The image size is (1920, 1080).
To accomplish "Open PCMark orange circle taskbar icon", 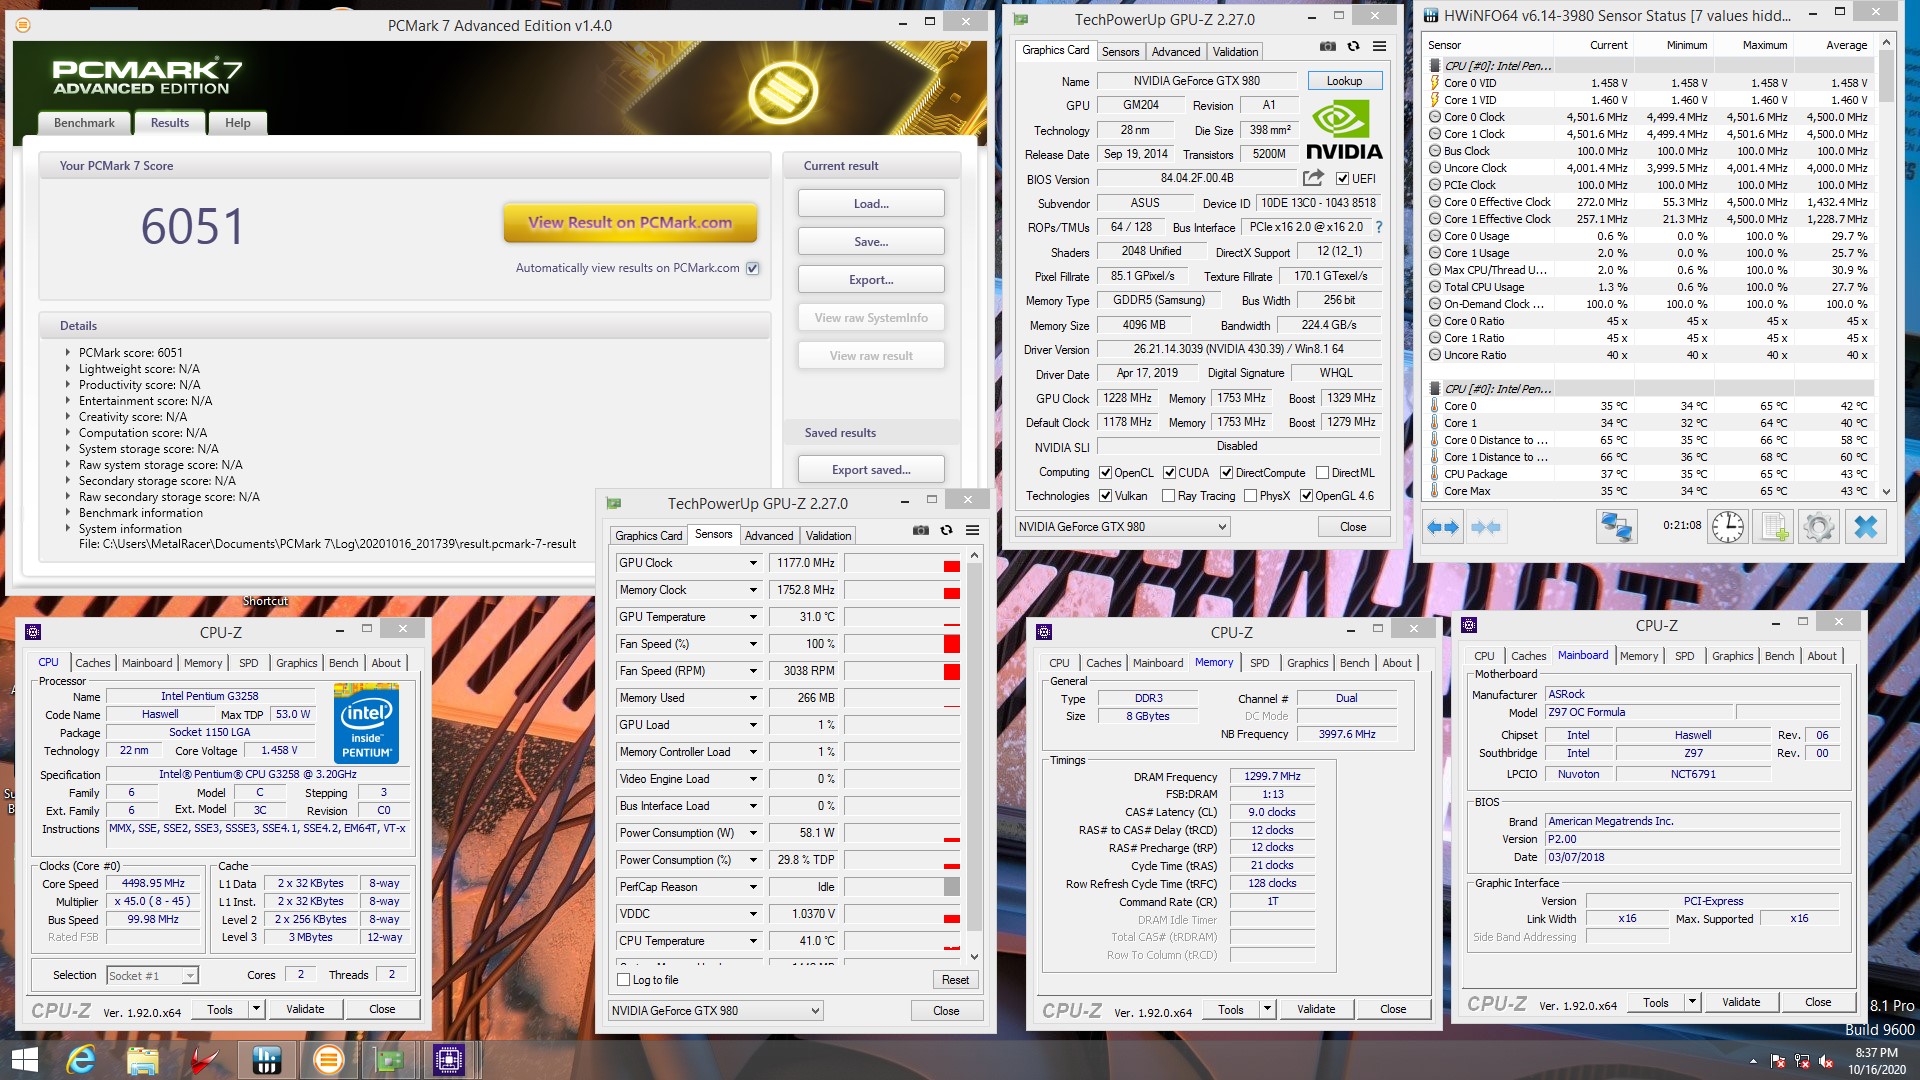I will click(328, 1060).
